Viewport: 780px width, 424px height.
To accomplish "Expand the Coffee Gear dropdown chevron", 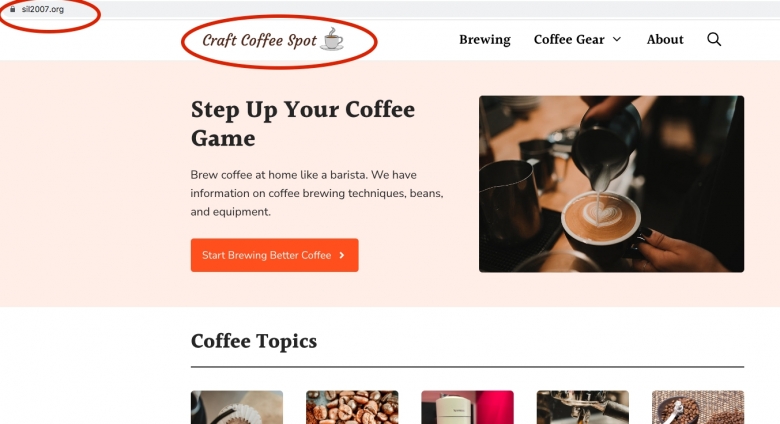I will 617,39.
